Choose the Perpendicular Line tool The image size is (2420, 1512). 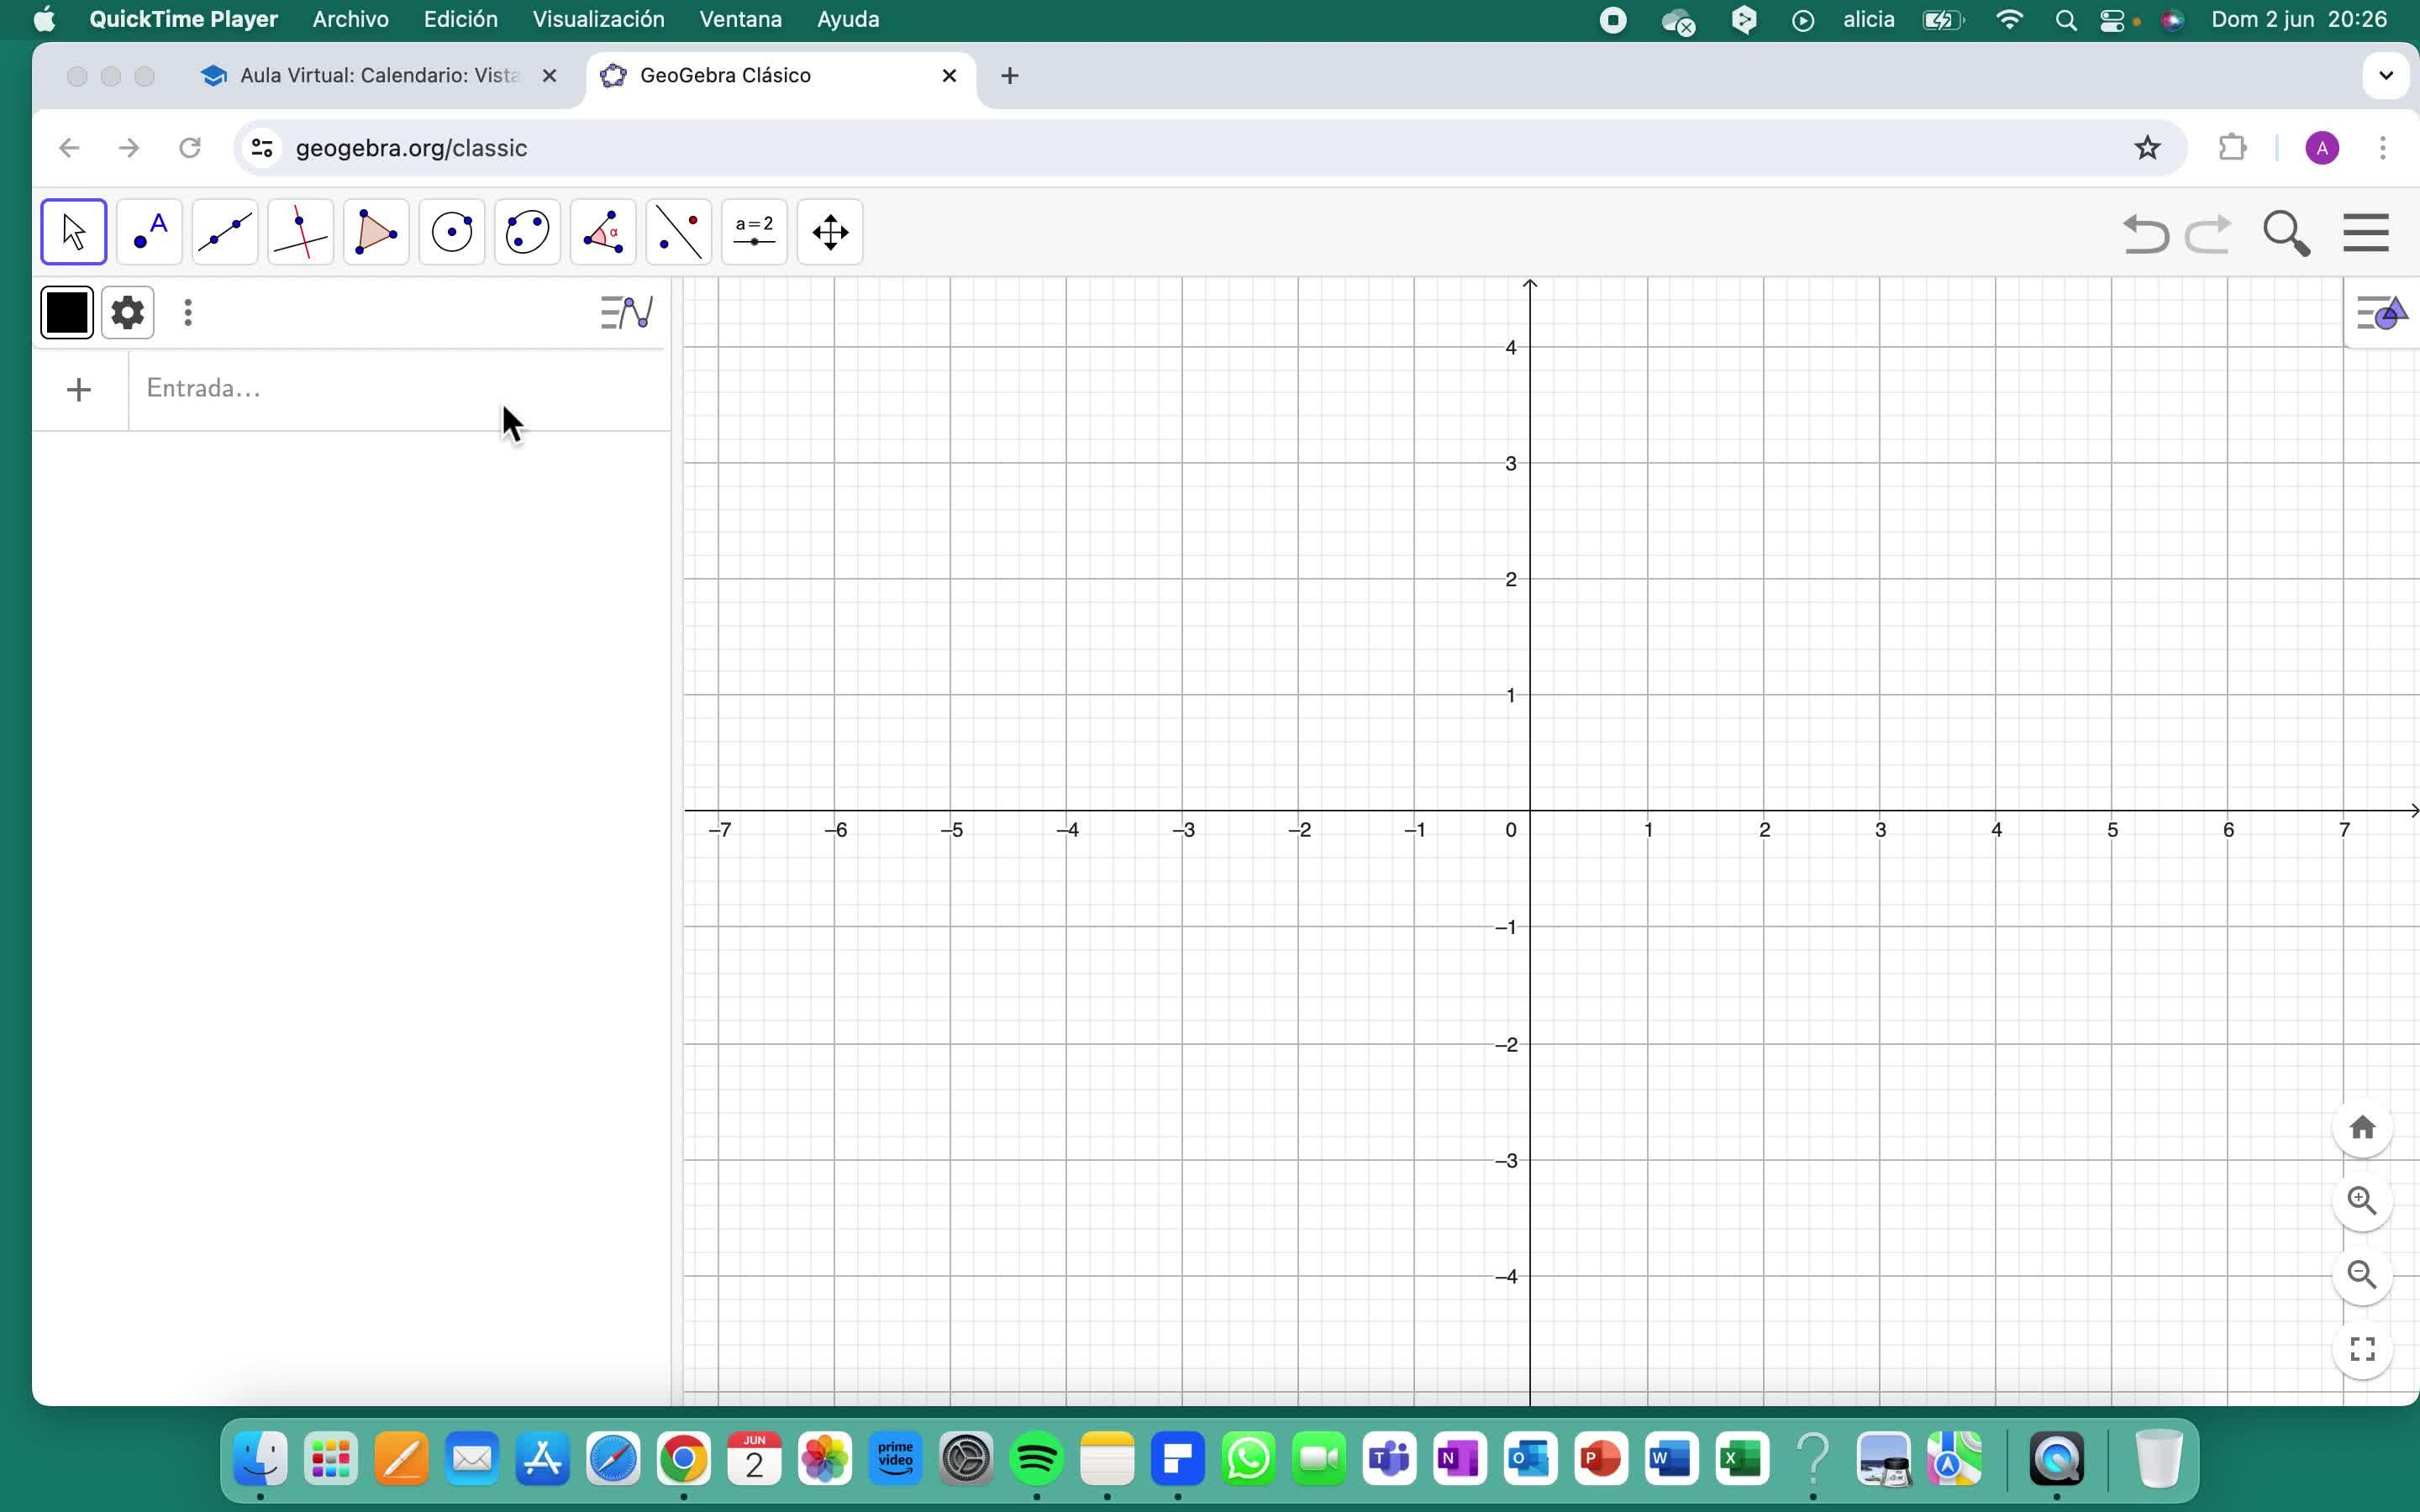[301, 232]
